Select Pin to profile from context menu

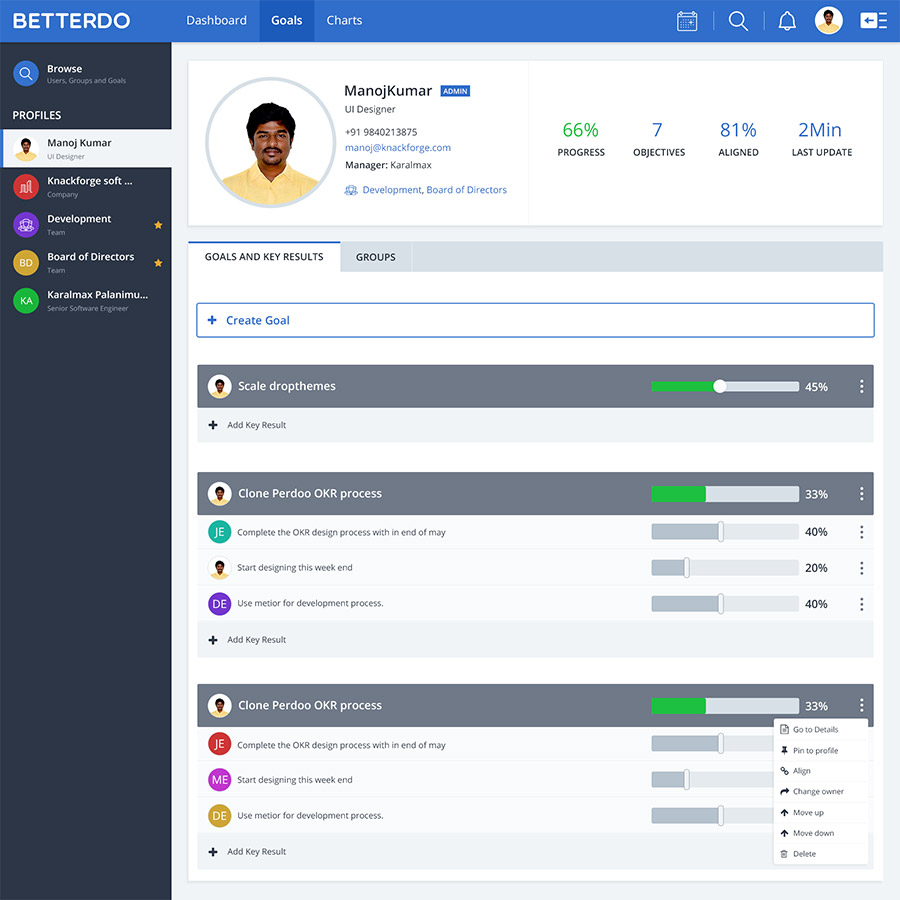pos(815,751)
